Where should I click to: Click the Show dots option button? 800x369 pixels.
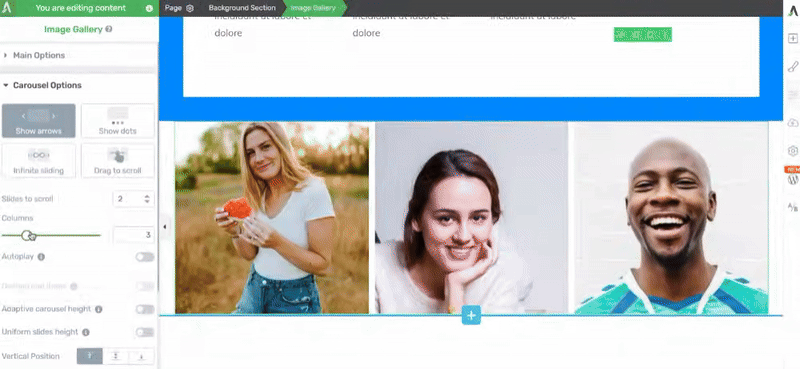pos(118,121)
